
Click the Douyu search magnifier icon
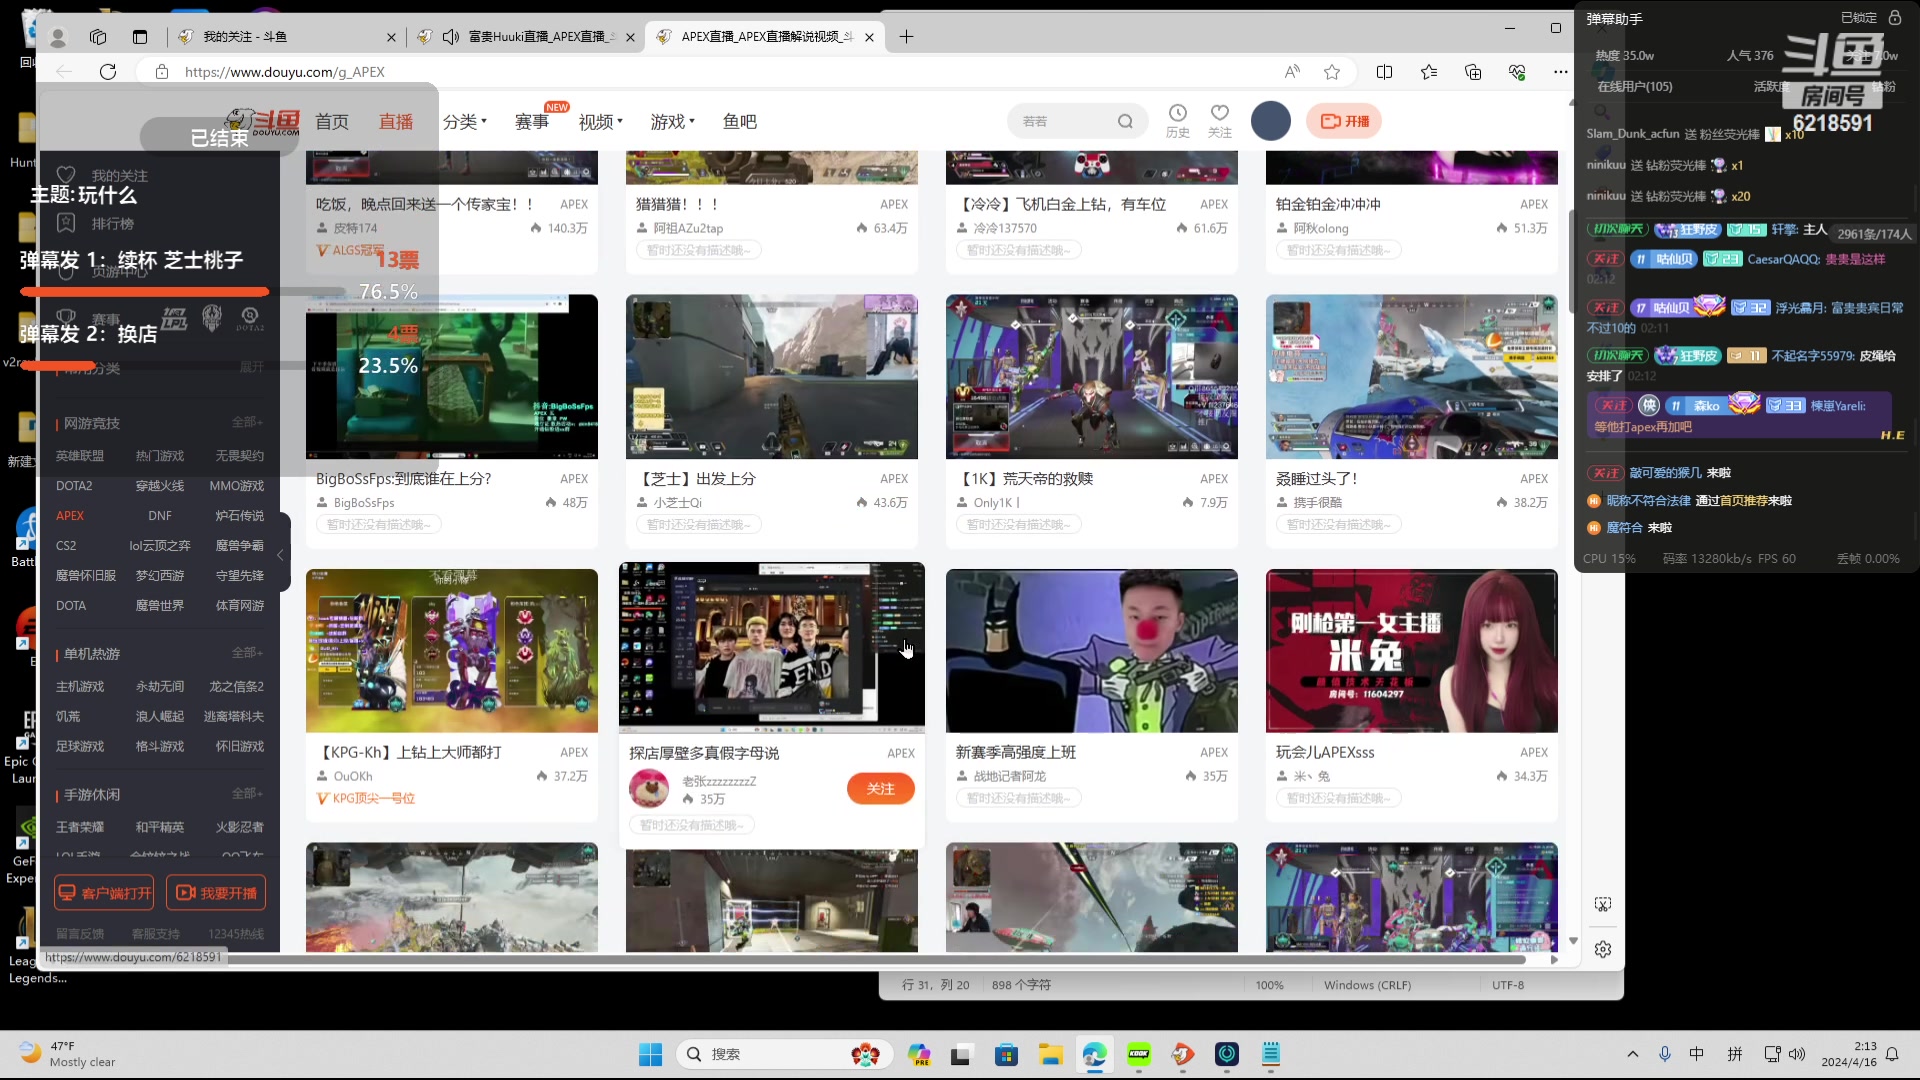[x=1125, y=121]
